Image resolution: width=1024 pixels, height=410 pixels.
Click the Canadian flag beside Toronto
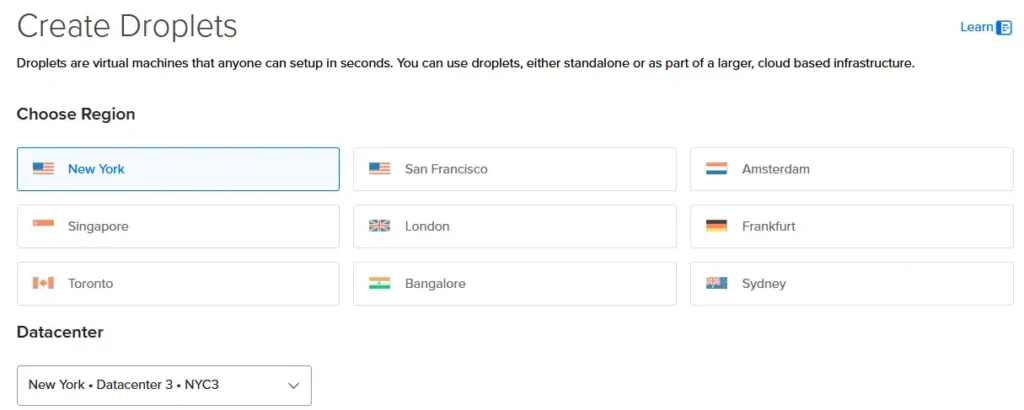coord(43,283)
